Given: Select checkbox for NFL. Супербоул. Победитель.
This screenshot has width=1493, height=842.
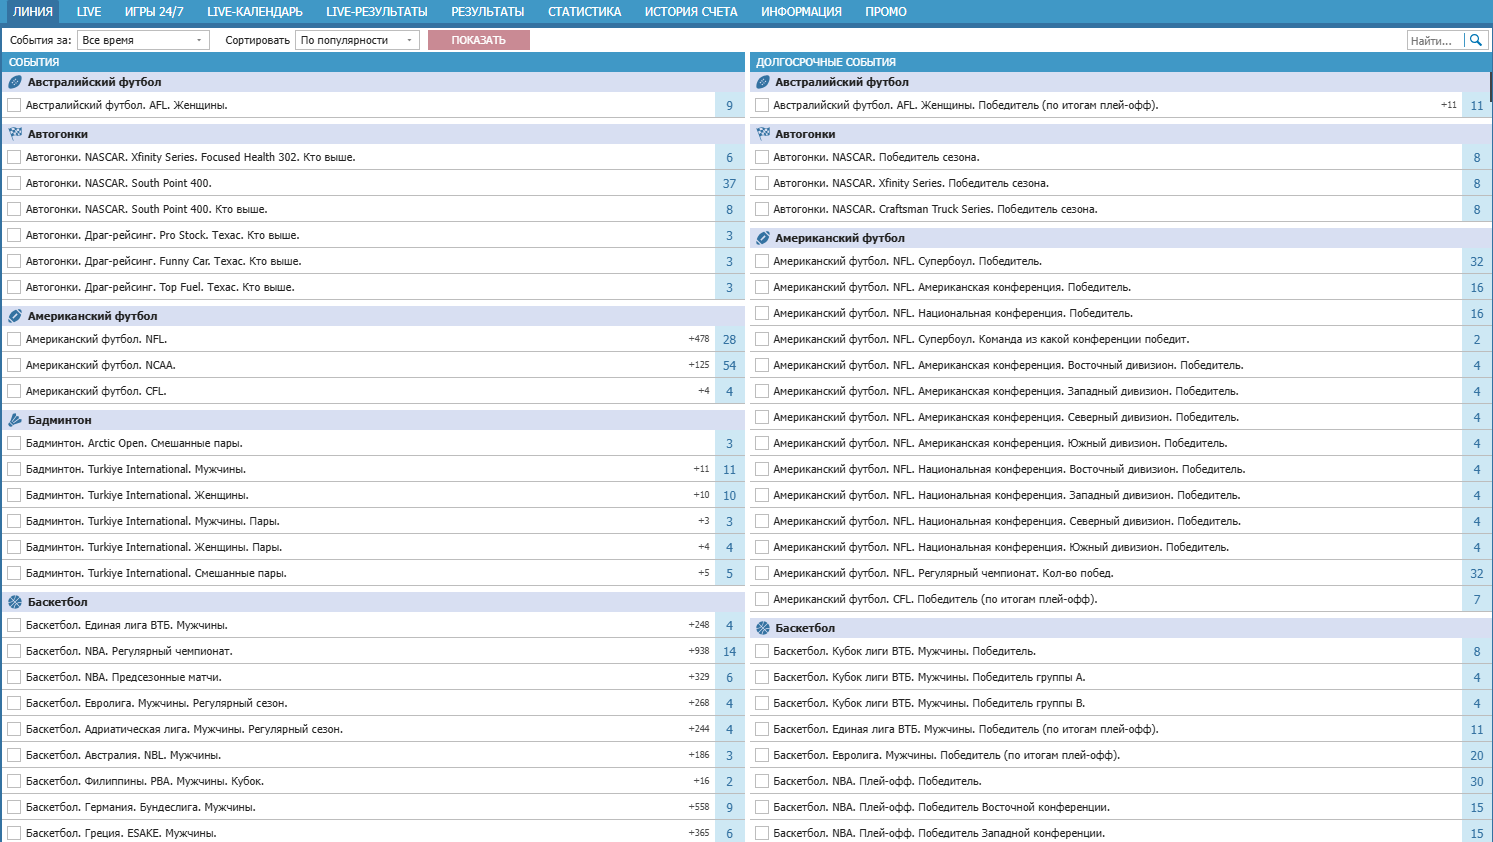Looking at the screenshot, I should [x=762, y=261].
